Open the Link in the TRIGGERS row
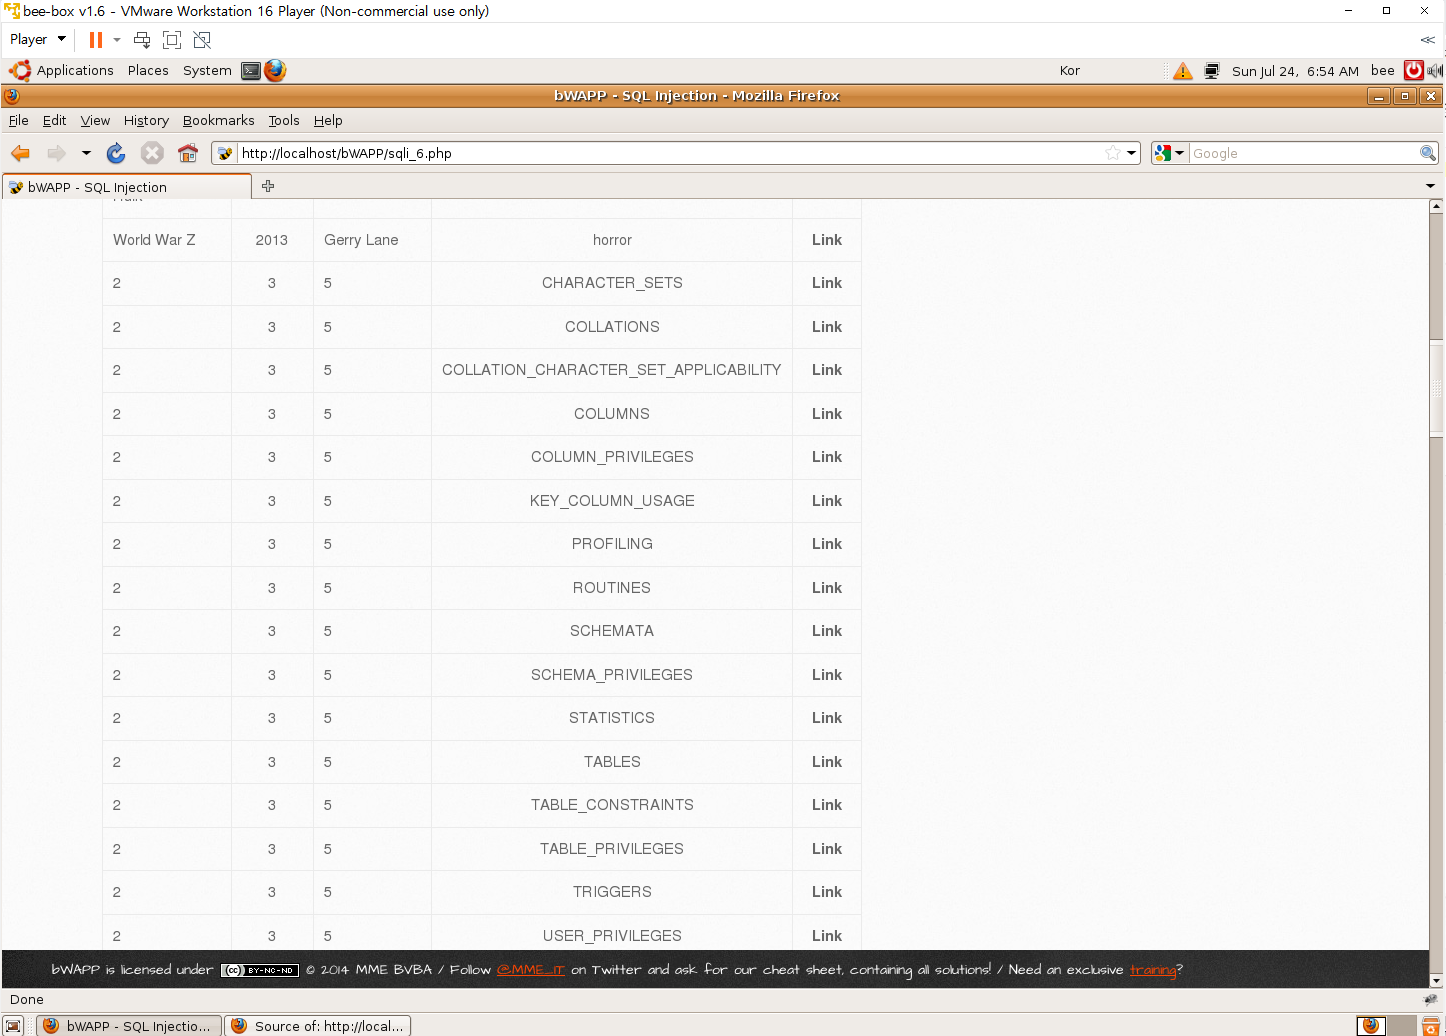Image resolution: width=1446 pixels, height=1036 pixels. 826,892
